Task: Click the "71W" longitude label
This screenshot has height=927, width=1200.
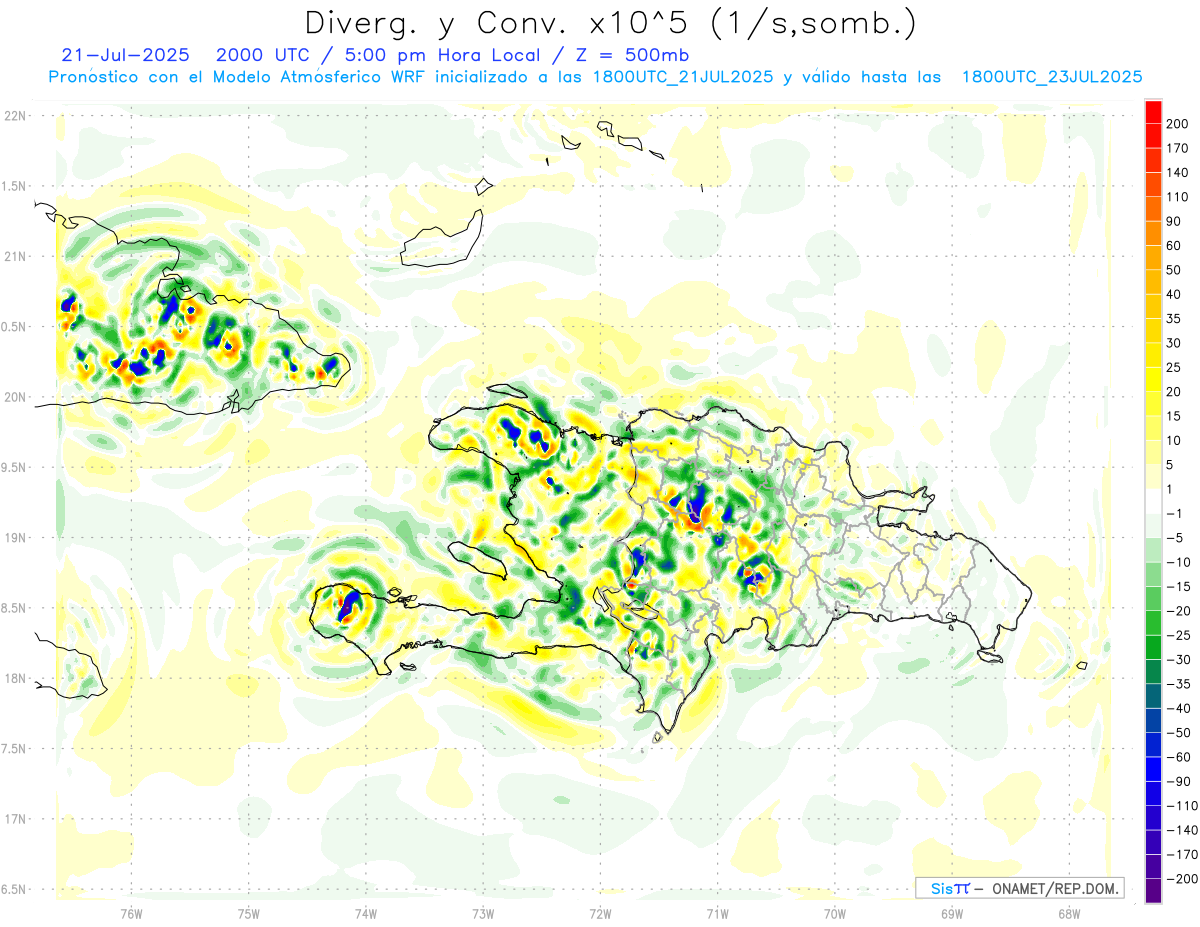Action: [717, 913]
